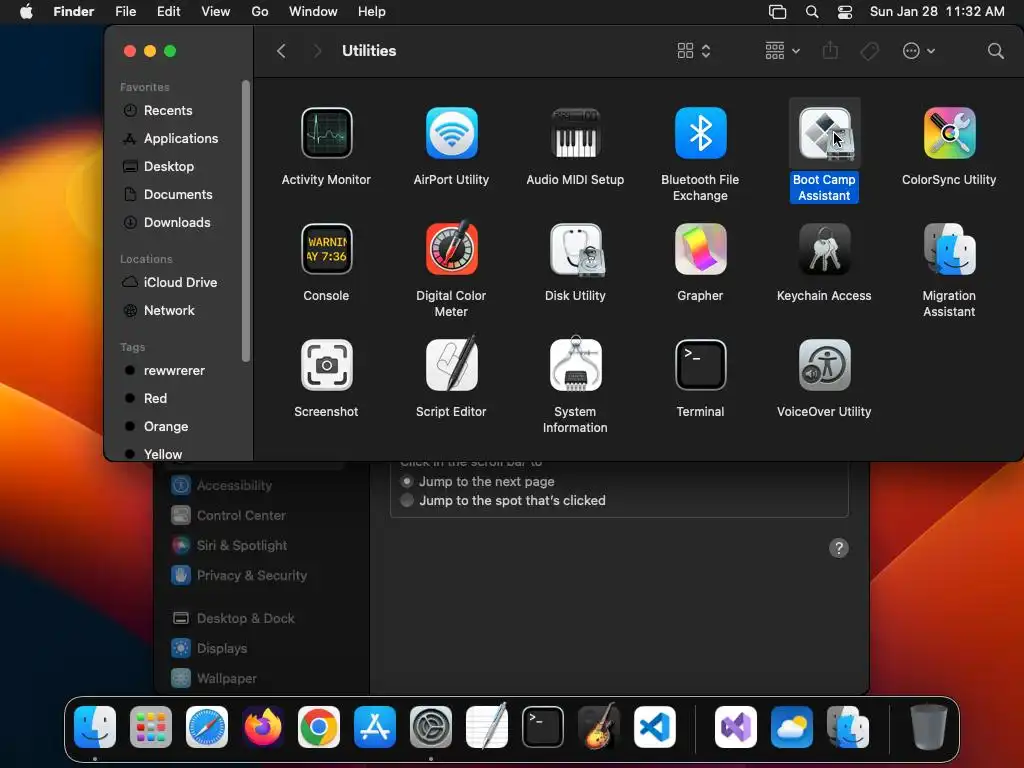
Task: Open the Action ellipsis dropdown menu
Action: (919, 51)
